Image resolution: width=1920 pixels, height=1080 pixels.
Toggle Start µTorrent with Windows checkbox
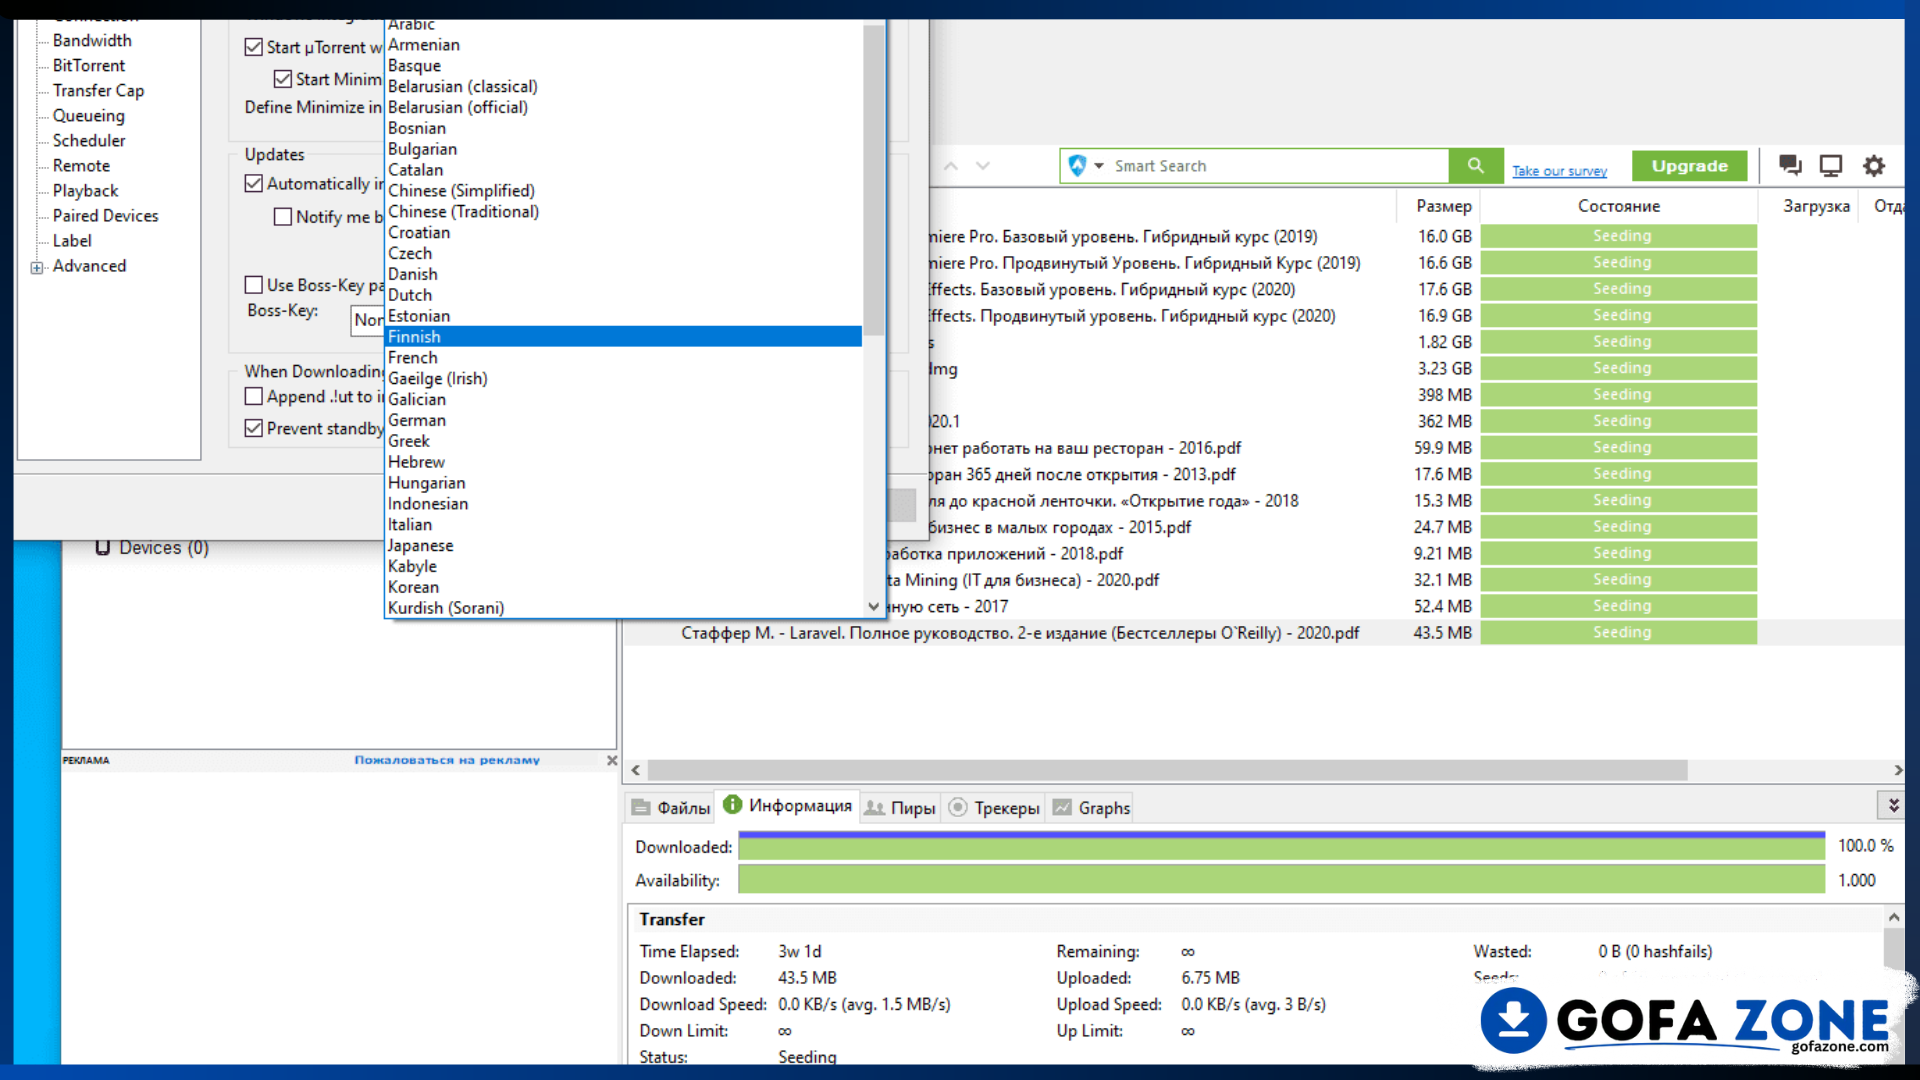coord(254,47)
